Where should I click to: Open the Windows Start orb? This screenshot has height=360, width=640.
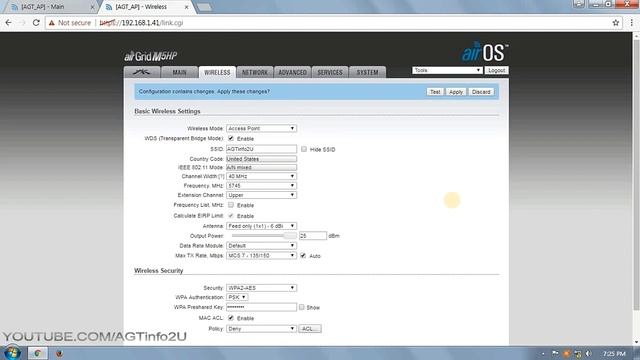12,353
